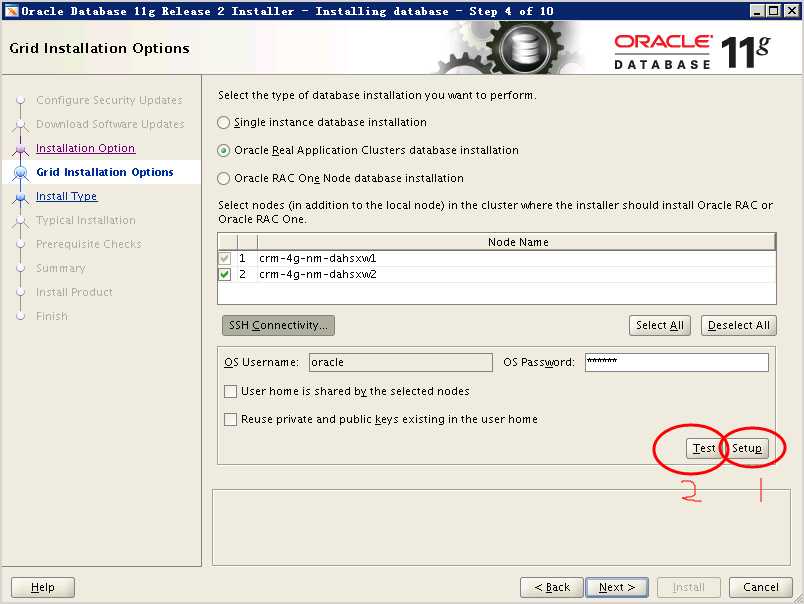Go Back to previous step

point(552,588)
